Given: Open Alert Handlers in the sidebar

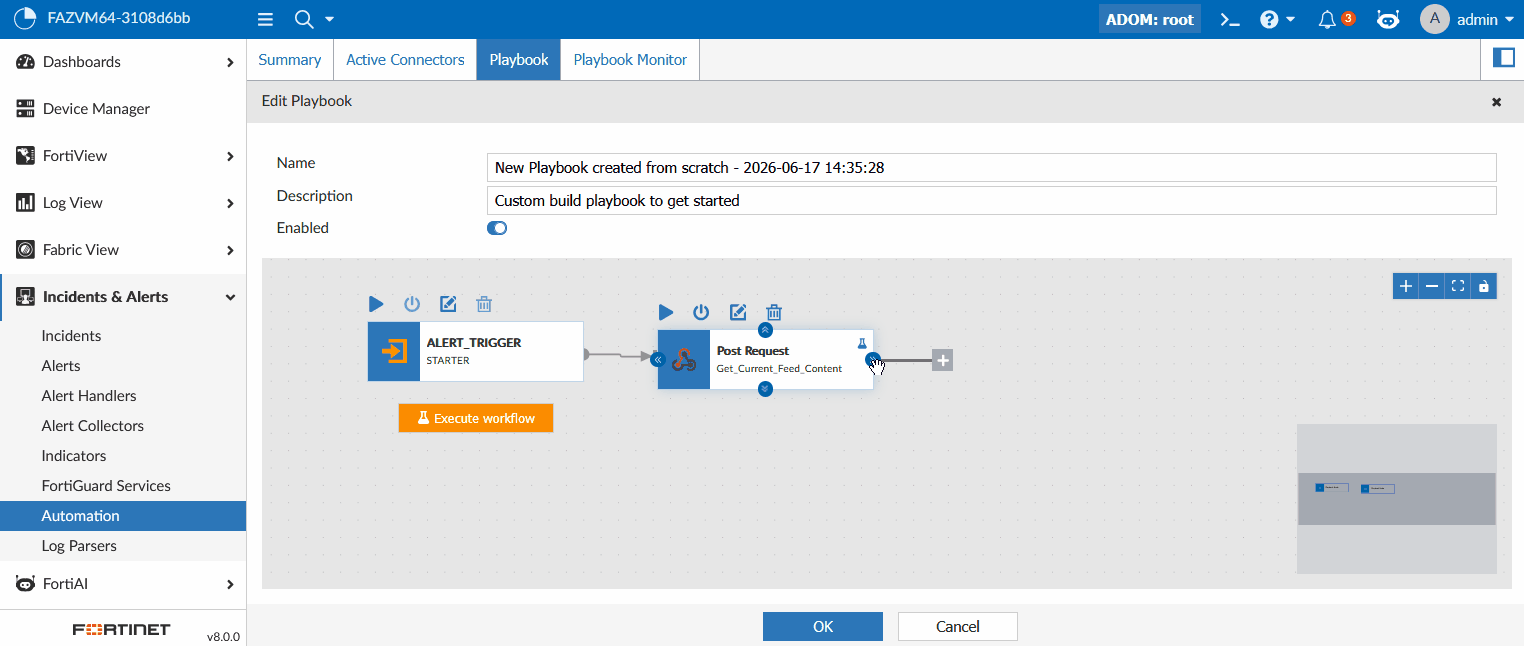Looking at the screenshot, I should (x=89, y=396).
